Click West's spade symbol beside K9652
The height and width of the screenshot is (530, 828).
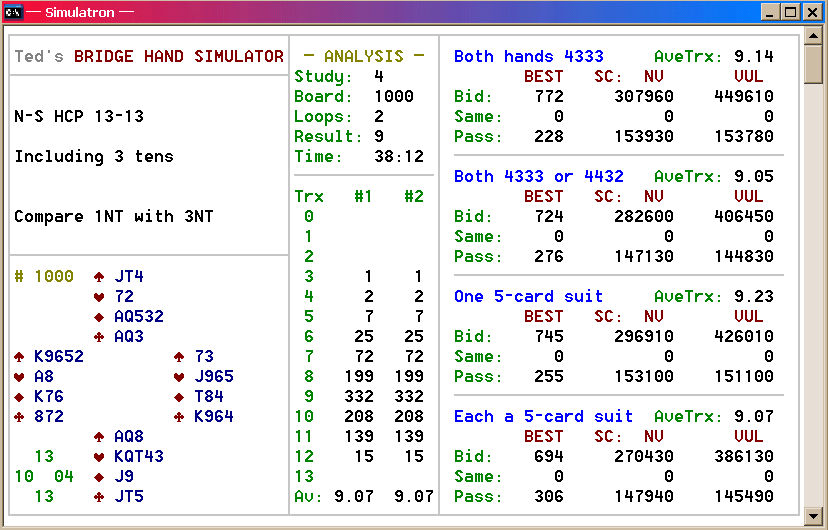click(19, 357)
